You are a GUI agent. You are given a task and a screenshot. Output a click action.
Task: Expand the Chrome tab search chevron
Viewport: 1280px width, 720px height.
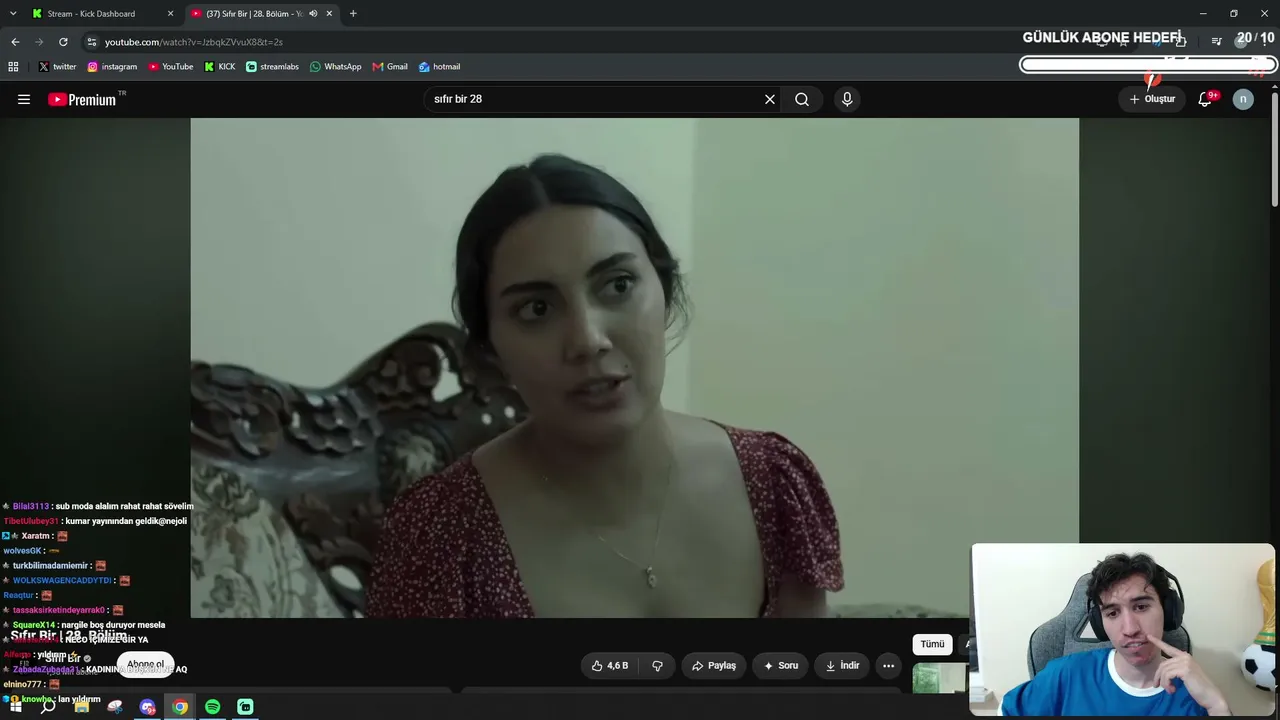point(13,14)
